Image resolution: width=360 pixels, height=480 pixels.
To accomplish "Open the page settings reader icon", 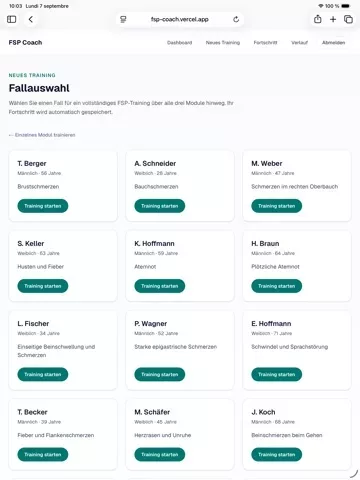I will click(123, 19).
